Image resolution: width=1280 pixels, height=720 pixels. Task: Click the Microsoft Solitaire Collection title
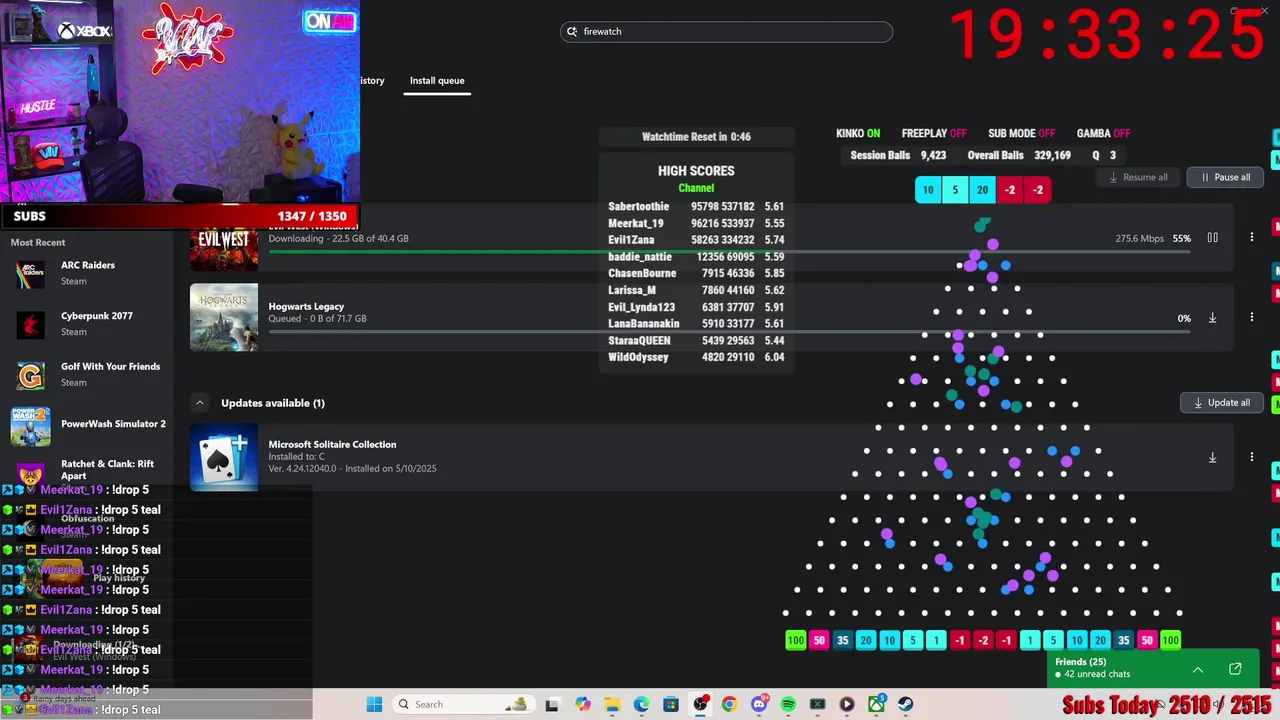[x=332, y=444]
